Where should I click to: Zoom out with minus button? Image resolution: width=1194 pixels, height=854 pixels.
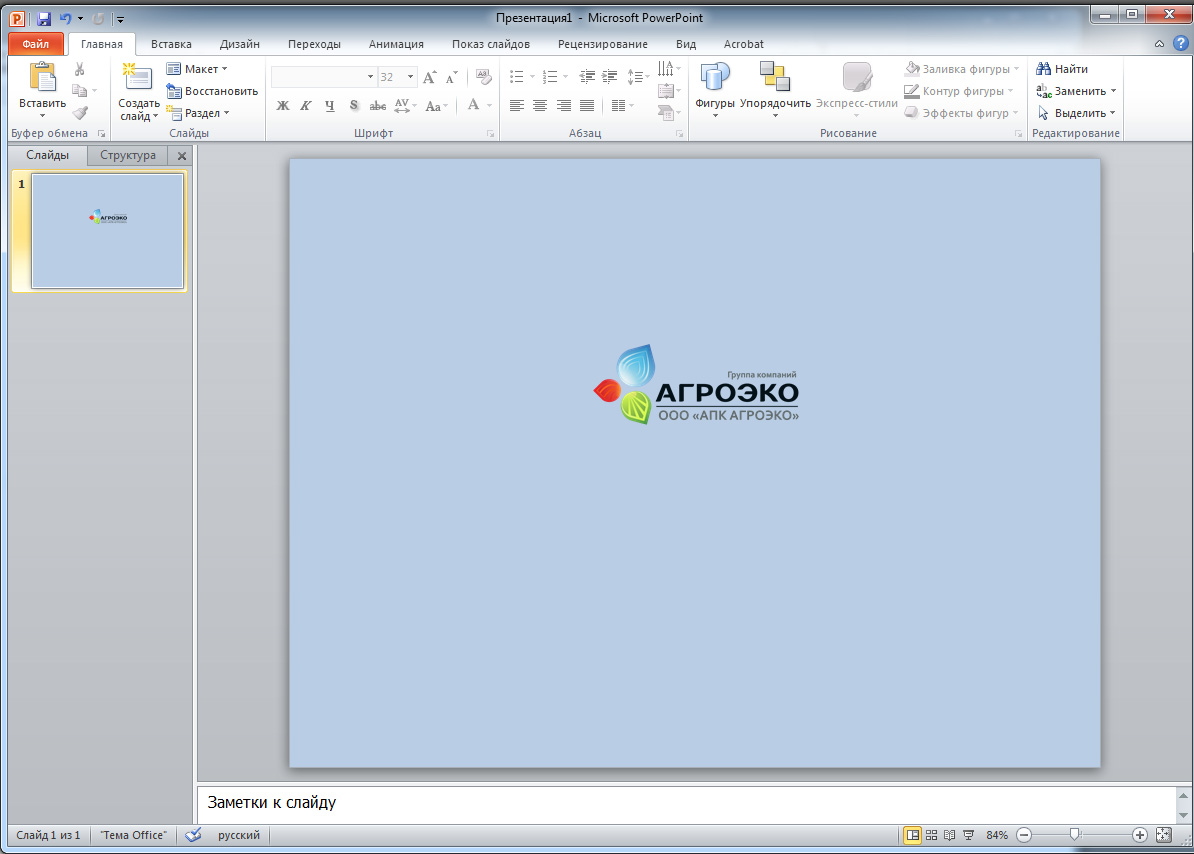coord(1024,835)
